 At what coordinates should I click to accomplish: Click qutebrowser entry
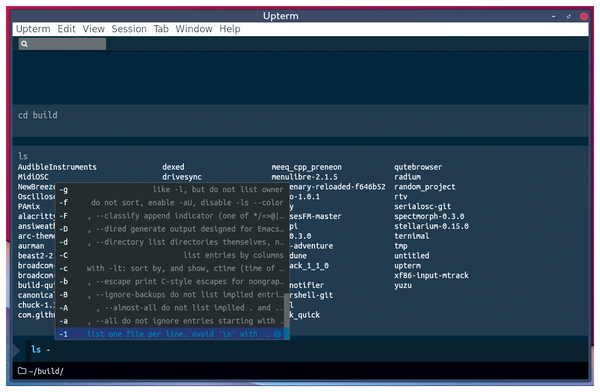tap(418, 167)
